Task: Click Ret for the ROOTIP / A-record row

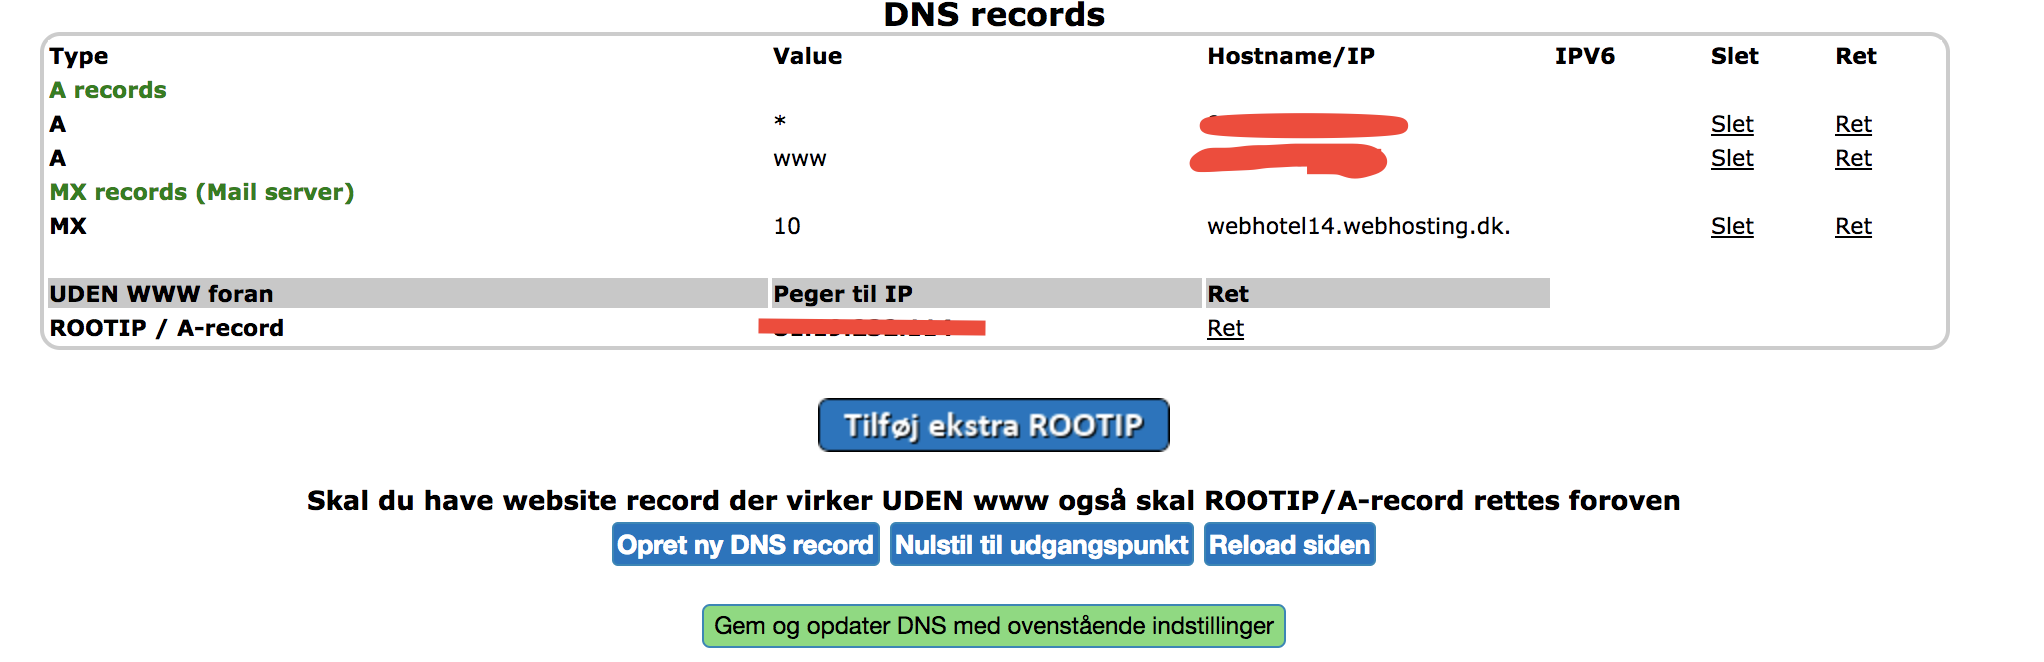Action: coord(1225,328)
